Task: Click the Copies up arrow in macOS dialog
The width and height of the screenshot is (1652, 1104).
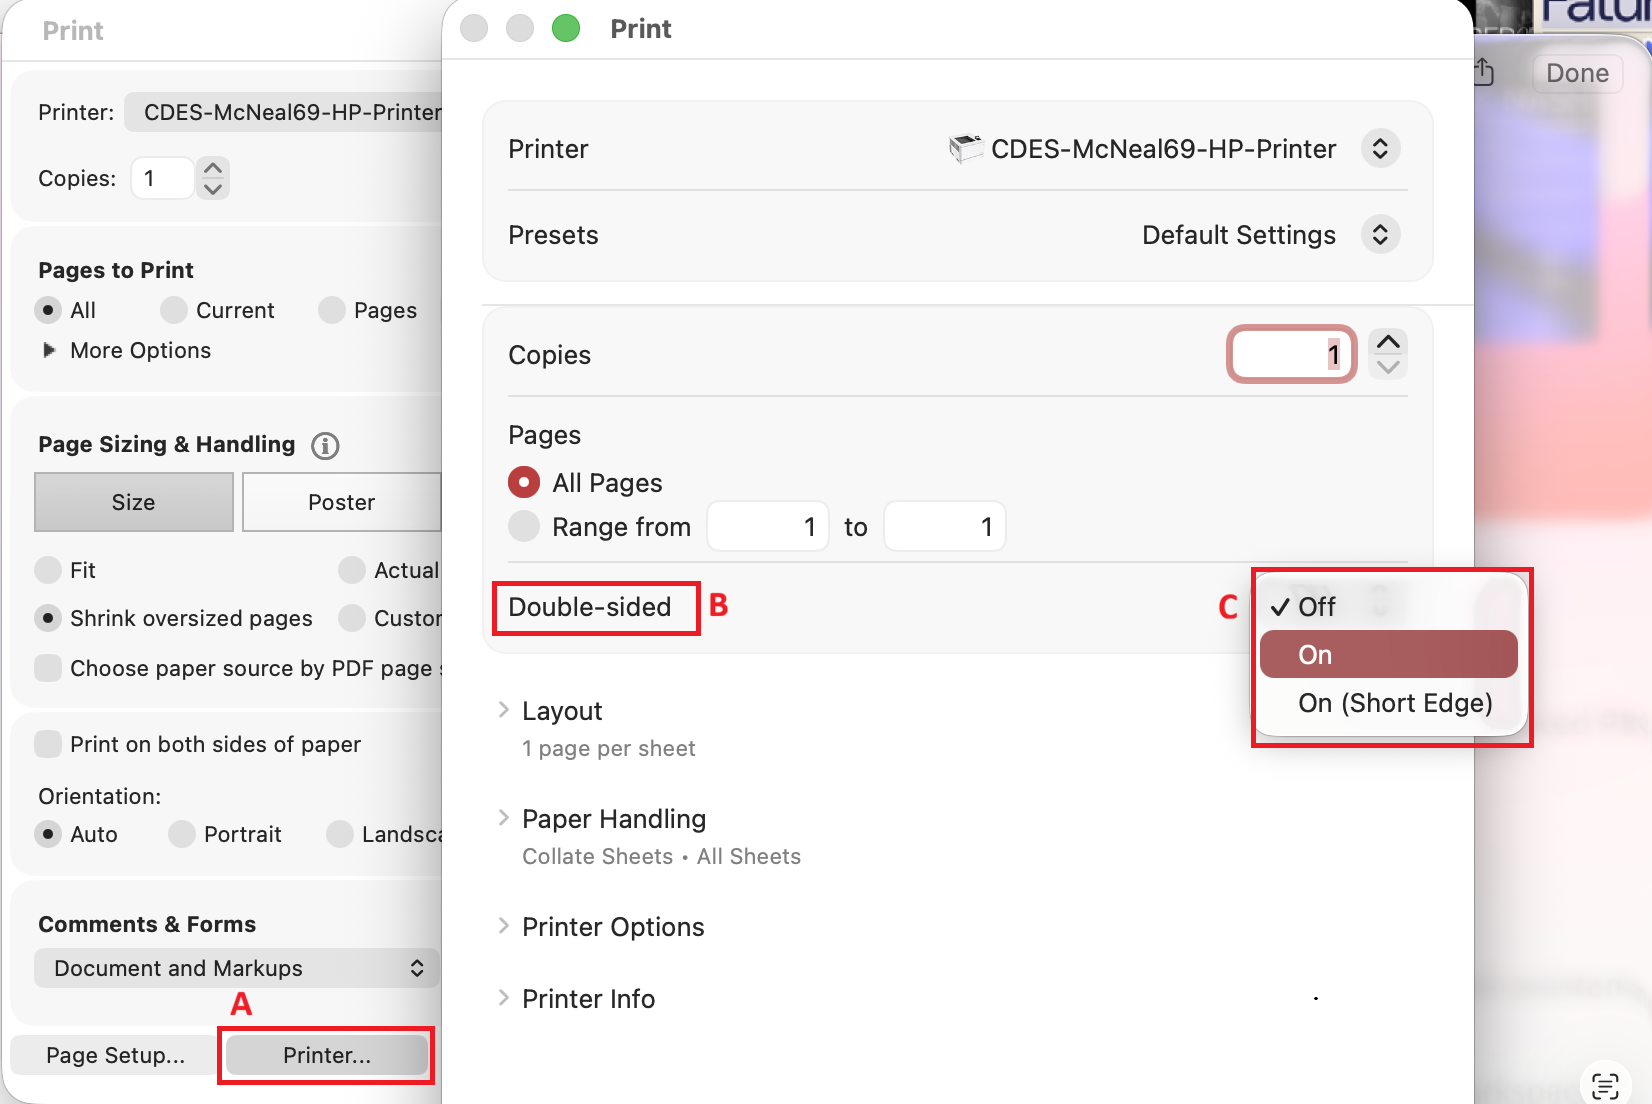Action: 1388,342
